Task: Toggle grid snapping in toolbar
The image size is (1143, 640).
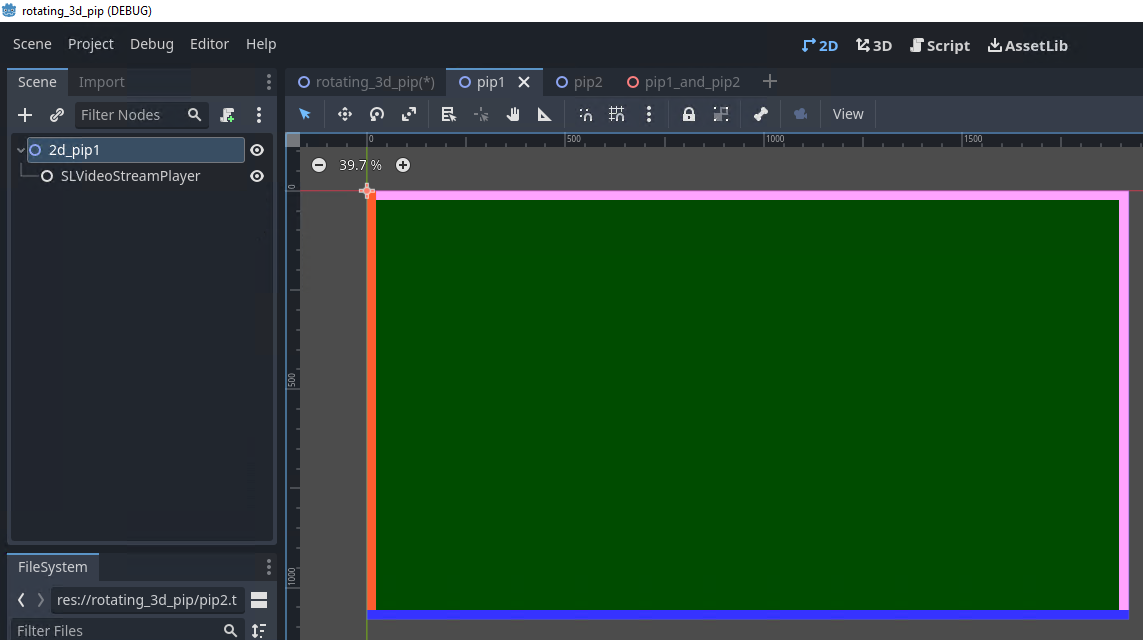Action: [x=617, y=114]
